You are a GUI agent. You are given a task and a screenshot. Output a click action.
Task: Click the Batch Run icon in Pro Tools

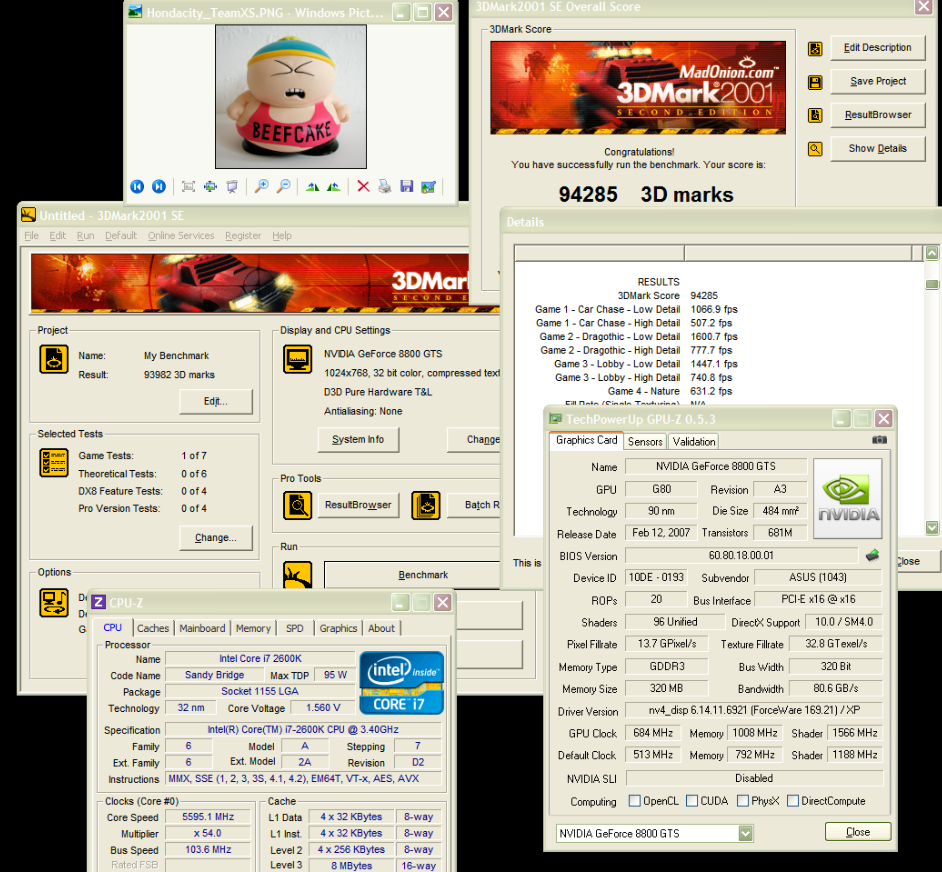(426, 505)
